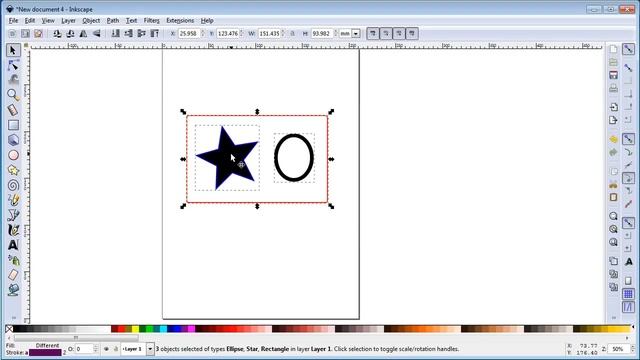This screenshot has height=360, width=640.
Task: Select the Pencil freehand tool
Action: click(13, 200)
